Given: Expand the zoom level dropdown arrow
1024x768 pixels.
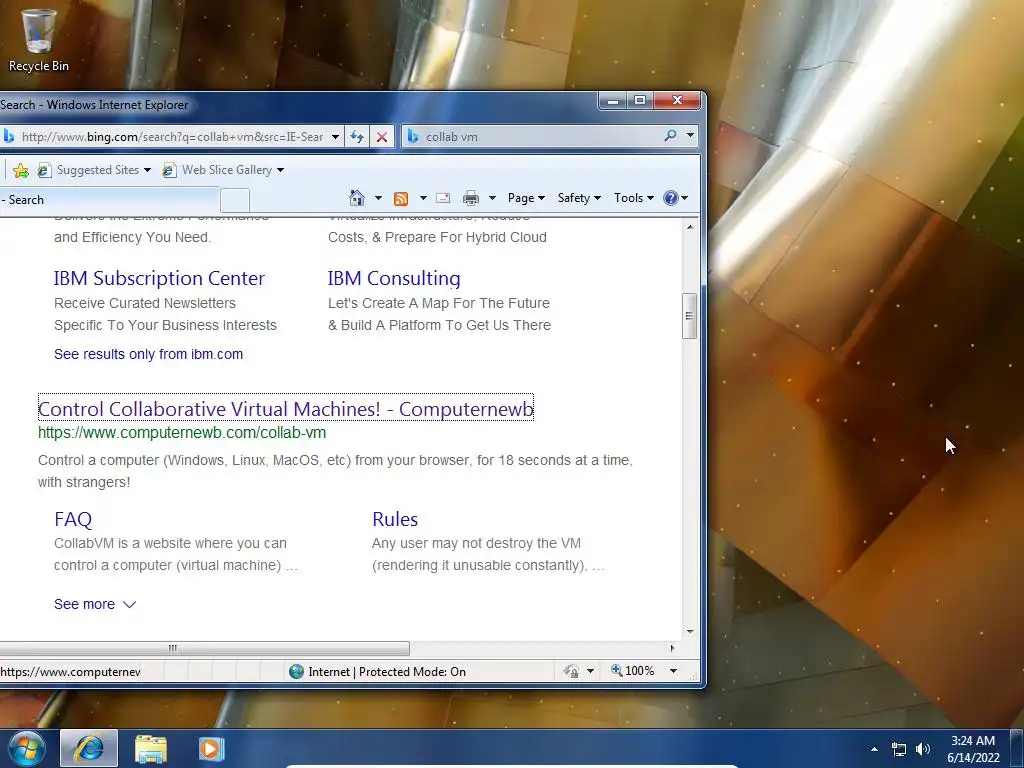Looking at the screenshot, I should tap(673, 671).
